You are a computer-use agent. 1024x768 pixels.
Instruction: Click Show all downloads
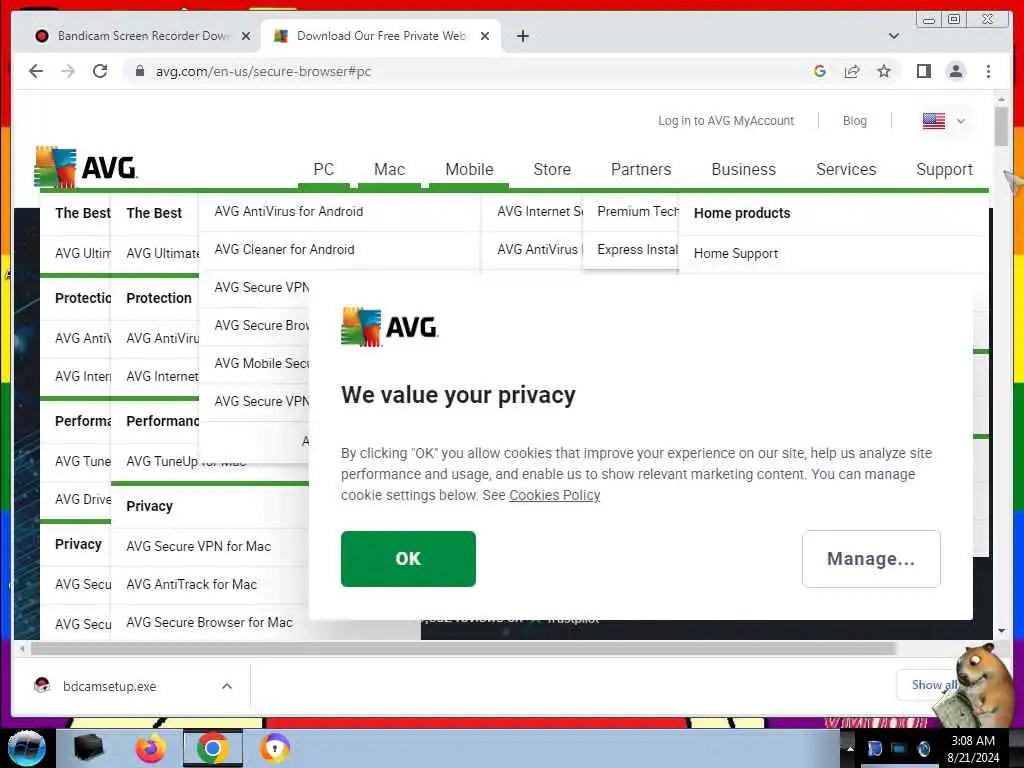tap(934, 685)
